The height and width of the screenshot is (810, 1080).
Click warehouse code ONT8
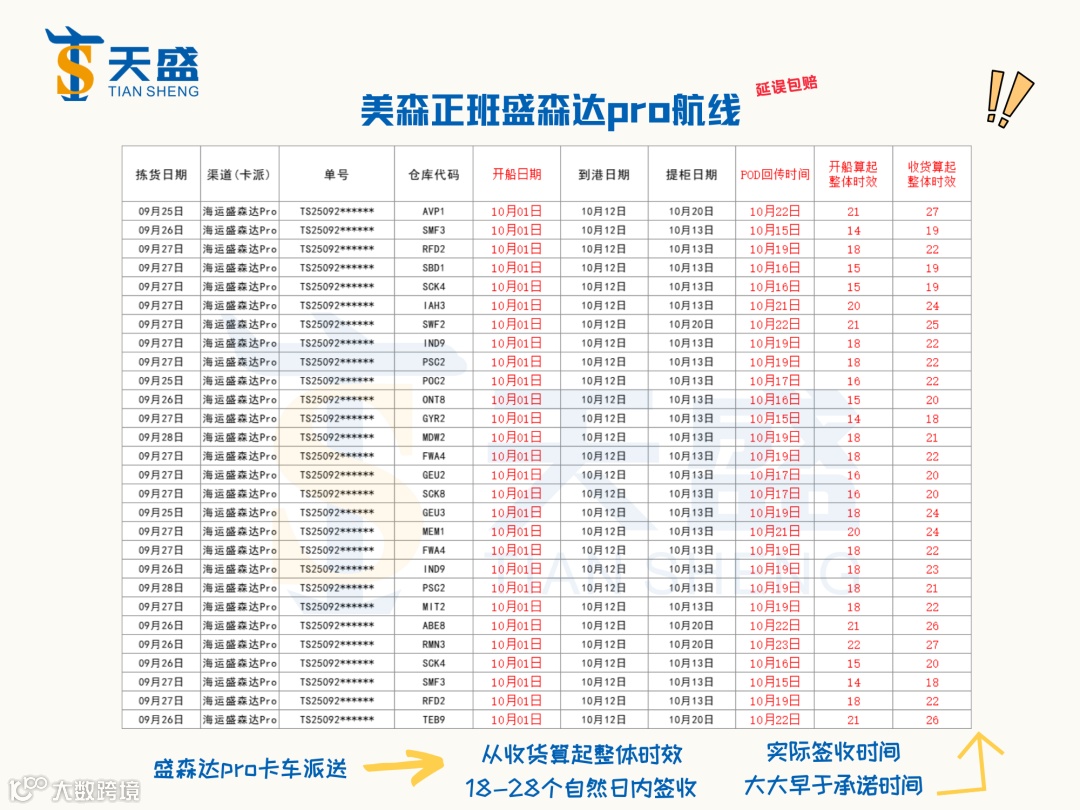433,399
